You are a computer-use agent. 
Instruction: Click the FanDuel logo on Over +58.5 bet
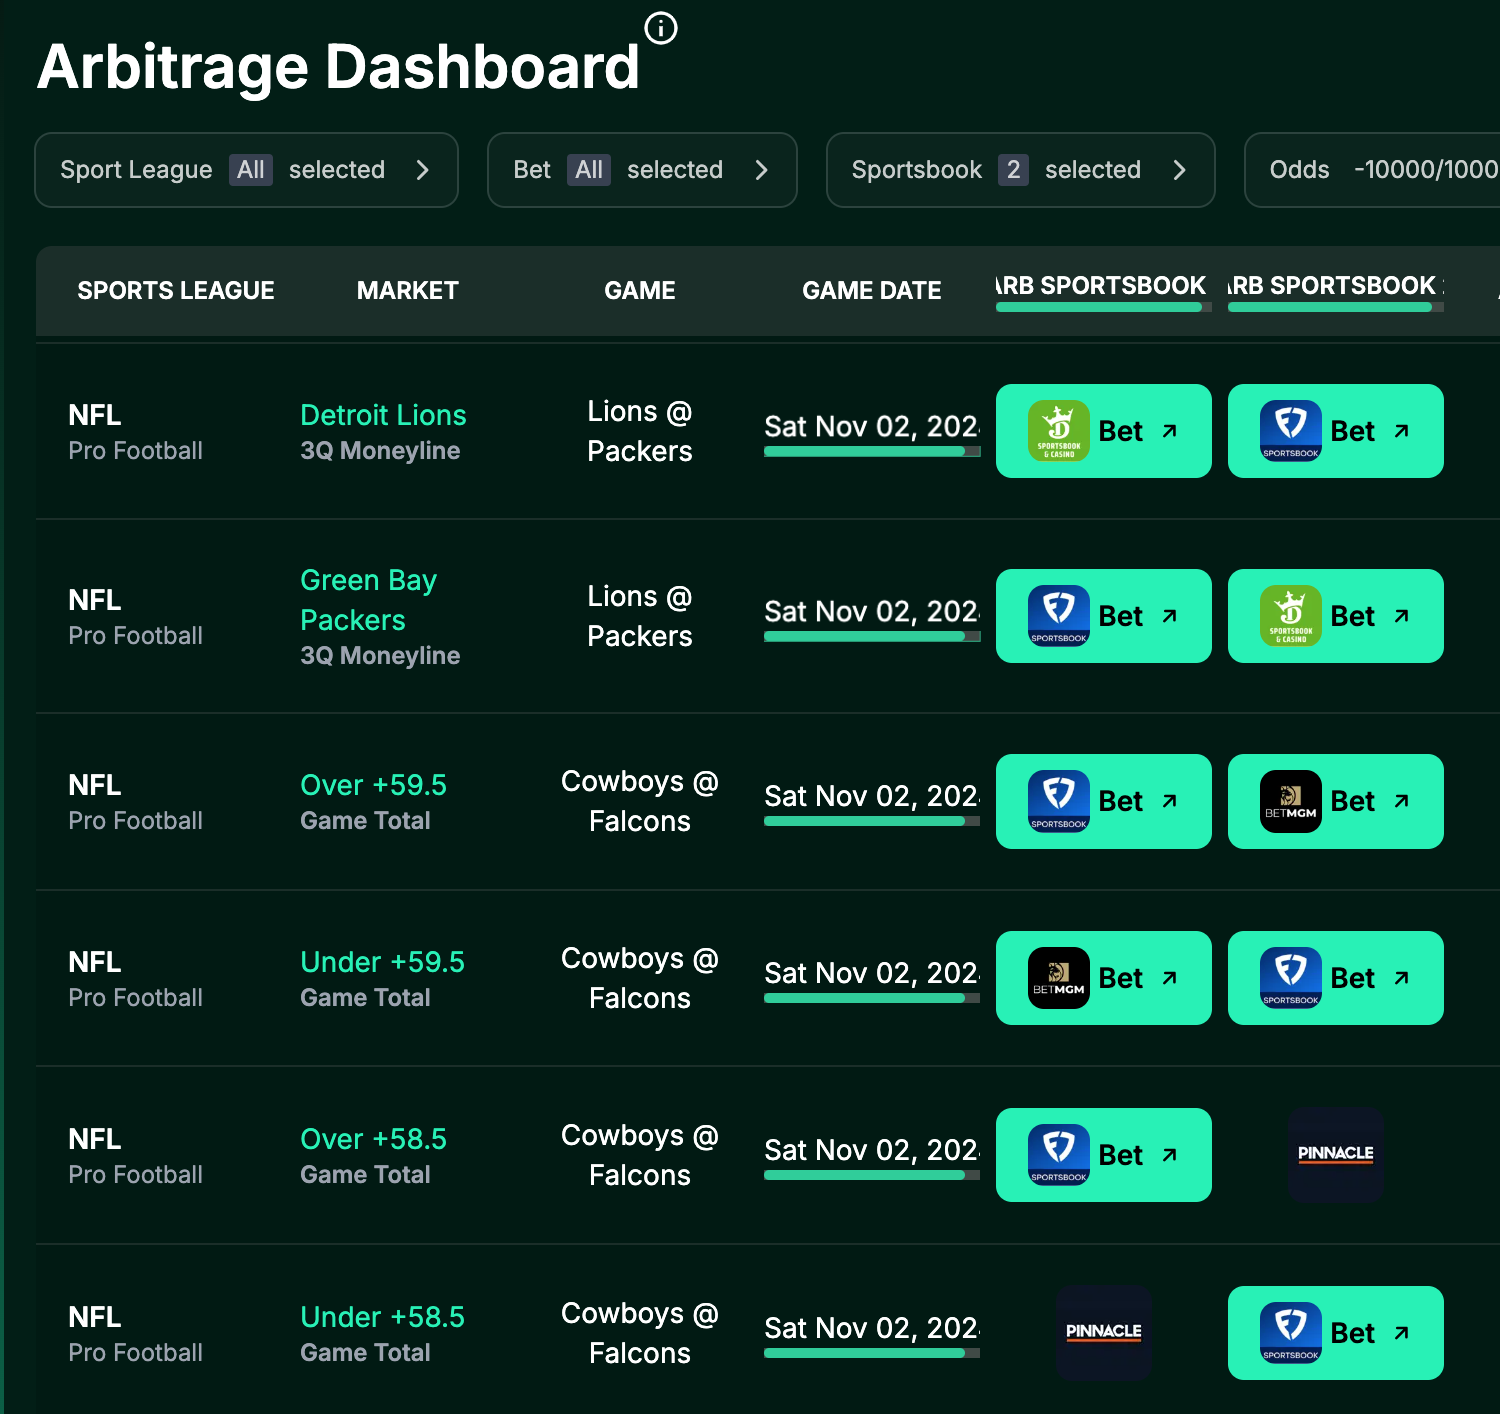coord(1057,1155)
